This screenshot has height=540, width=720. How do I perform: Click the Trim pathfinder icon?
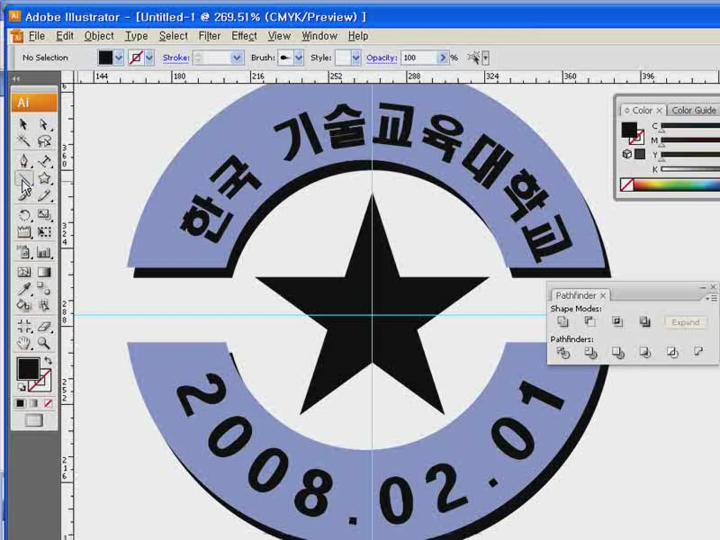click(591, 353)
